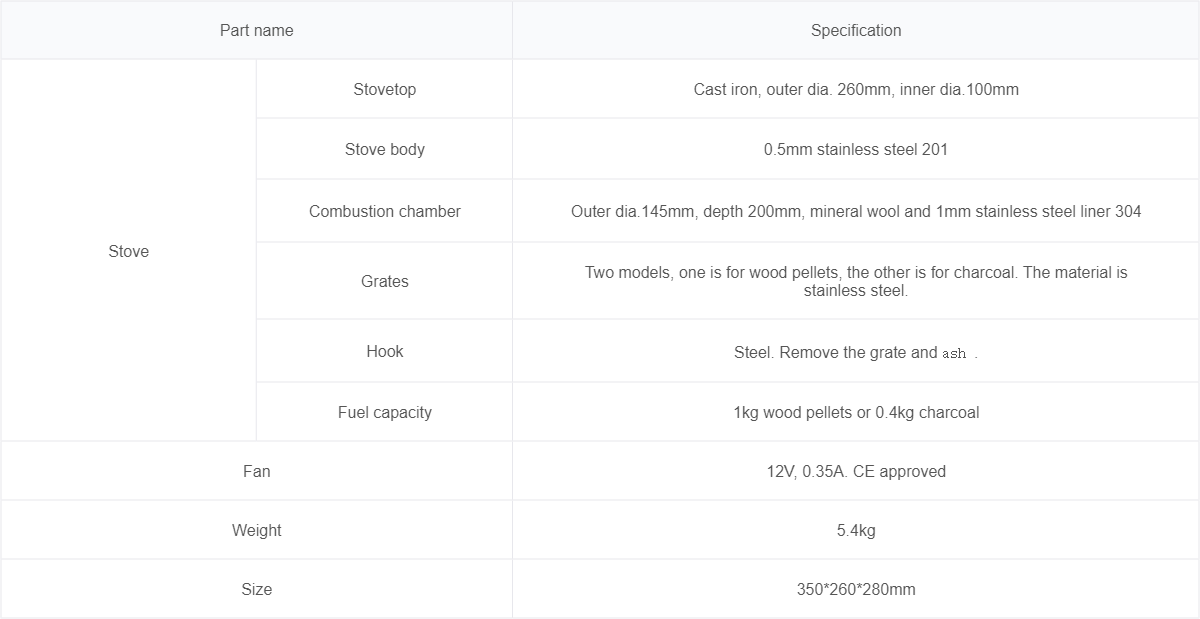The width and height of the screenshot is (1200, 619).
Task: Click the Combustion chamber cell
Action: click(384, 211)
